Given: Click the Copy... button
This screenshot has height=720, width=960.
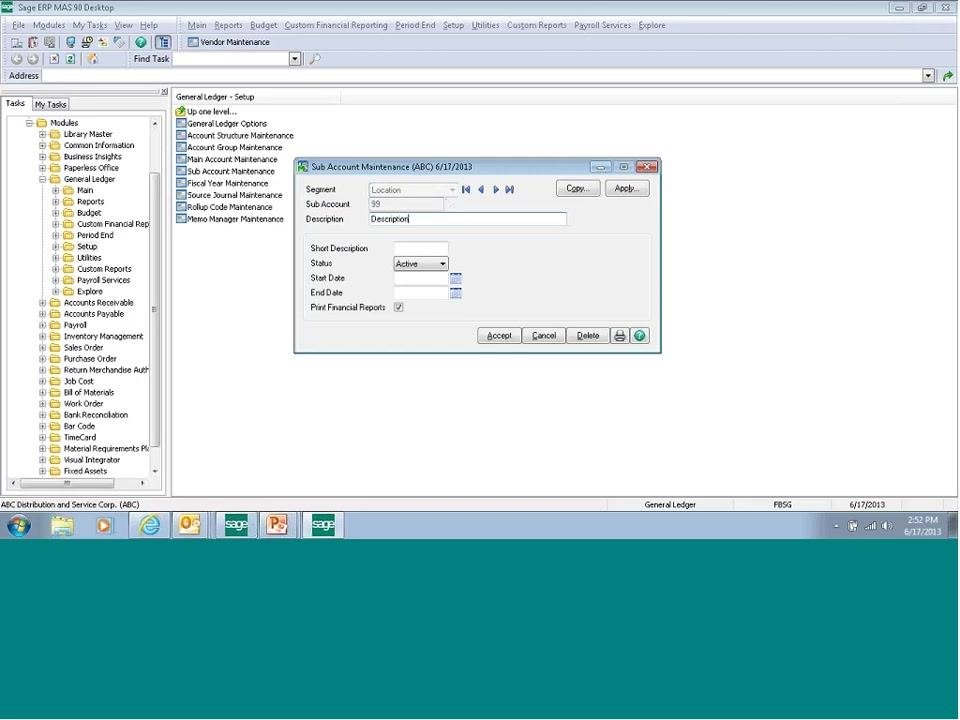Looking at the screenshot, I should pyautogui.click(x=578, y=189).
